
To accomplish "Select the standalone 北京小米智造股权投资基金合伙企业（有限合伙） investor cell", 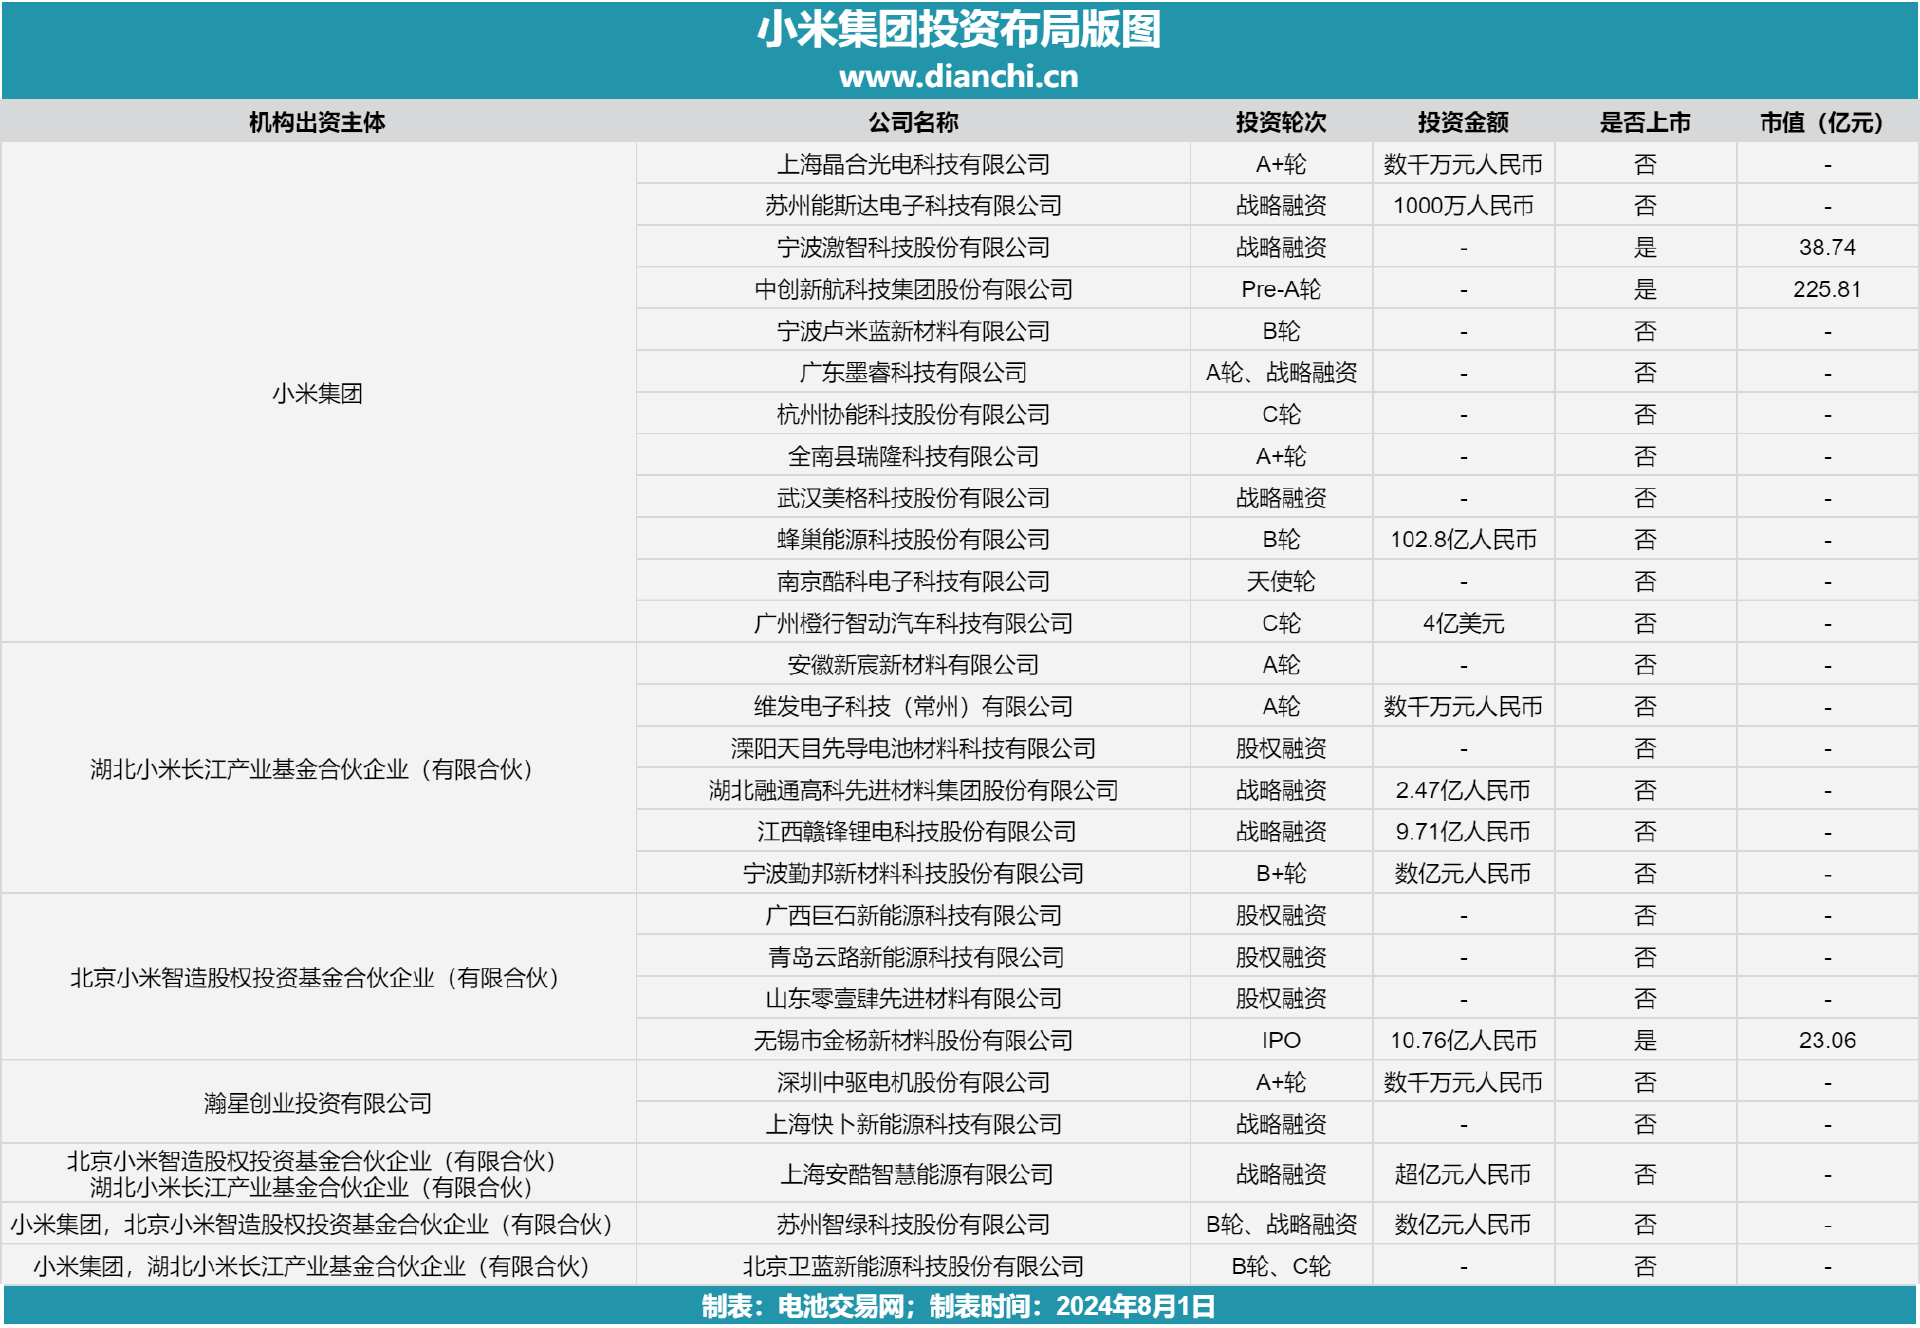I will click(317, 977).
